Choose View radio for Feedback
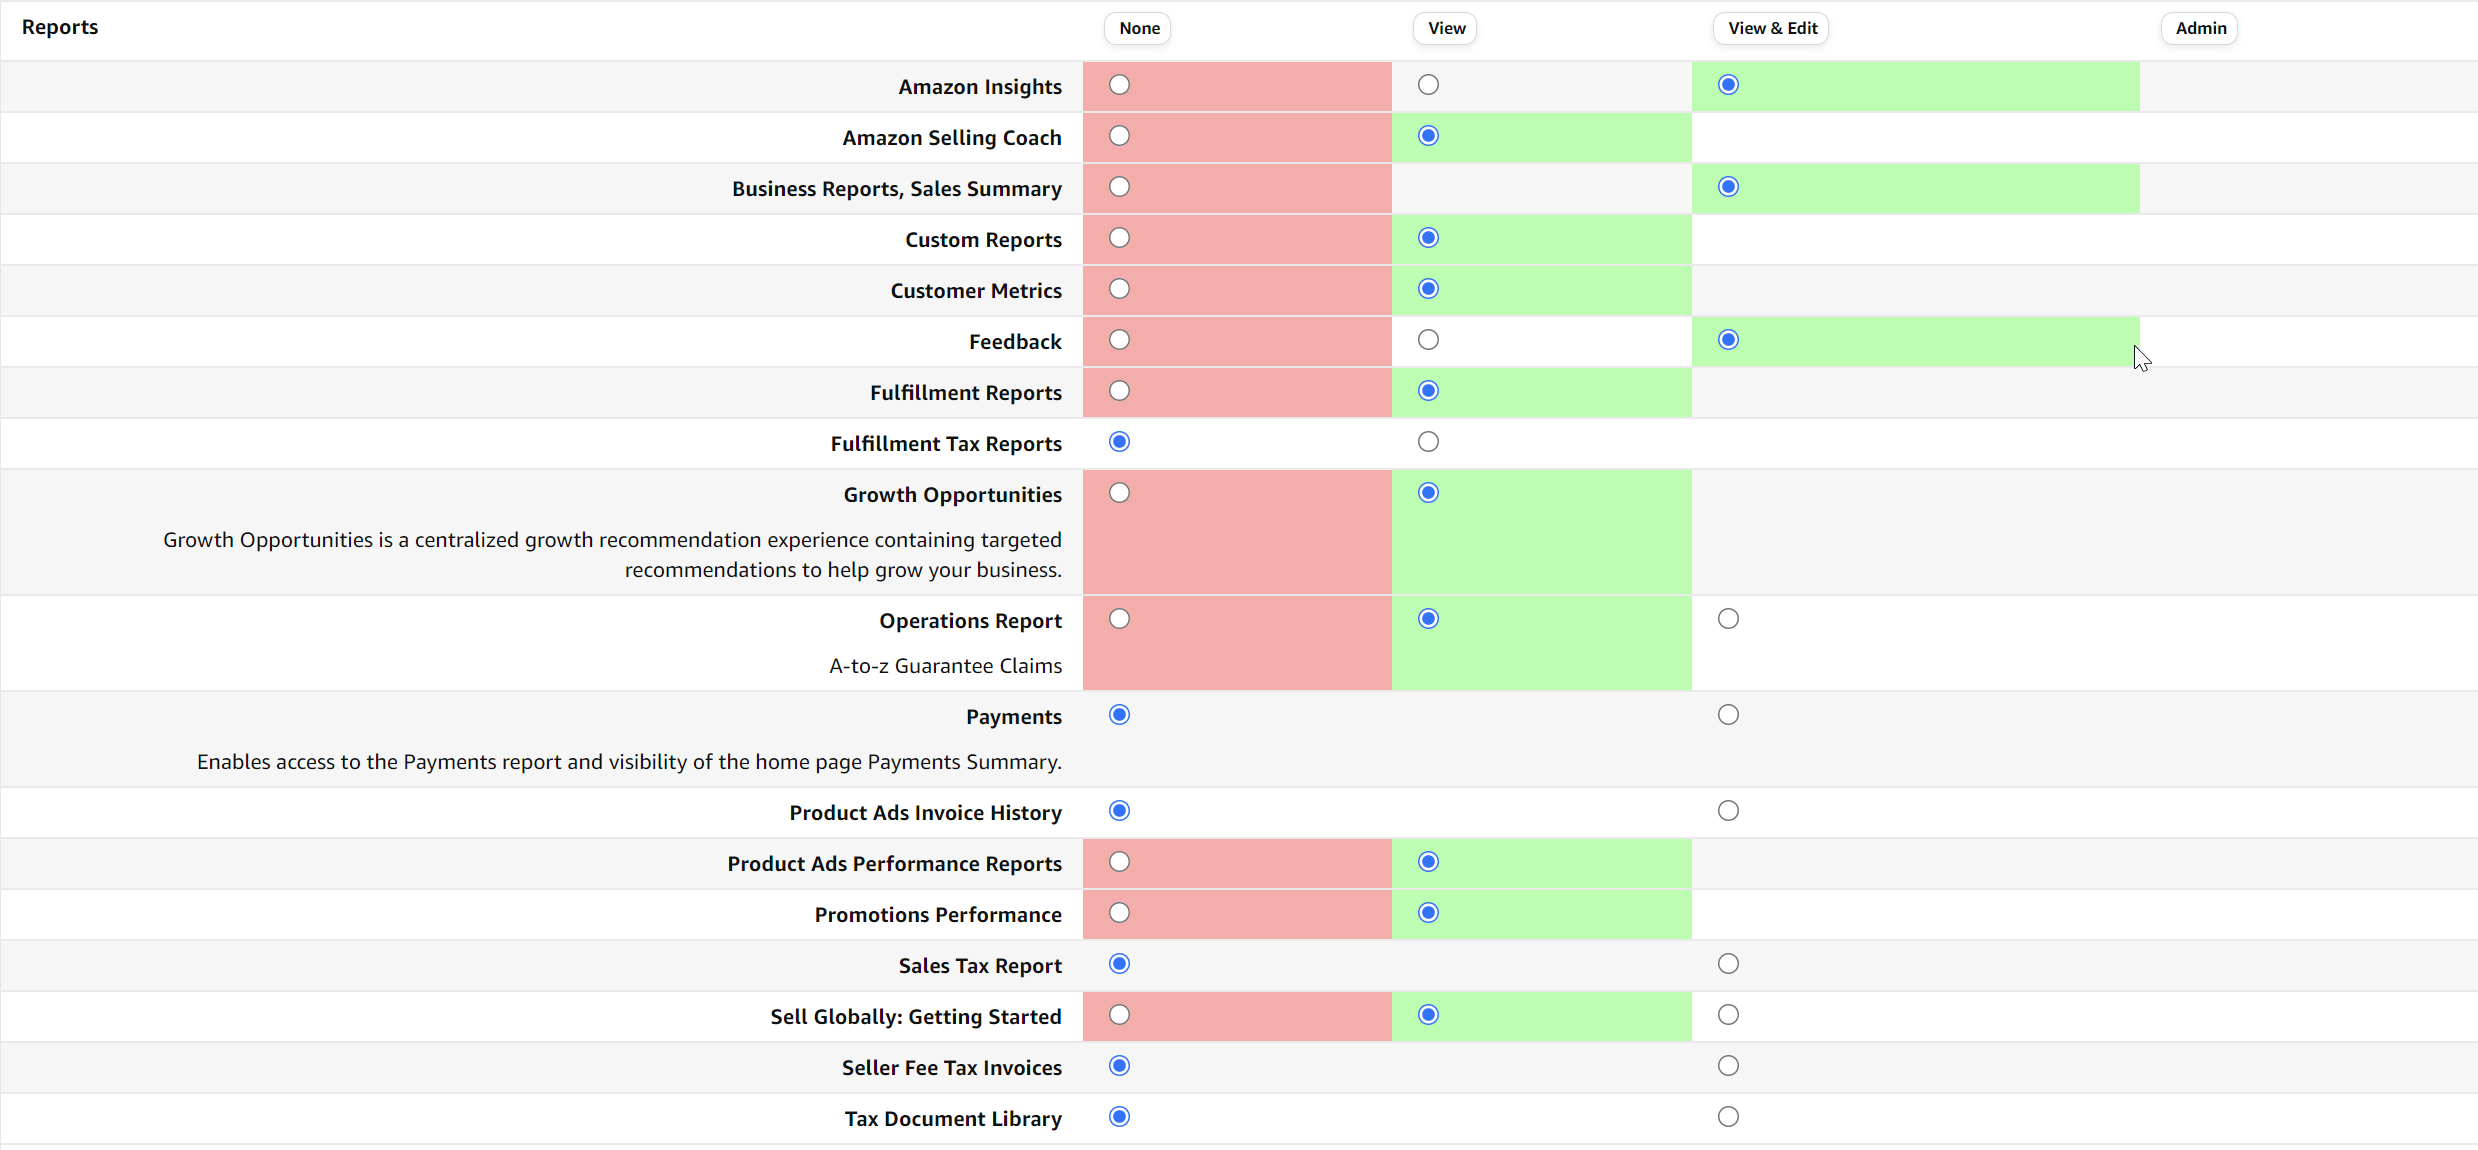Viewport: 2478px width, 1150px height. 1428,340
